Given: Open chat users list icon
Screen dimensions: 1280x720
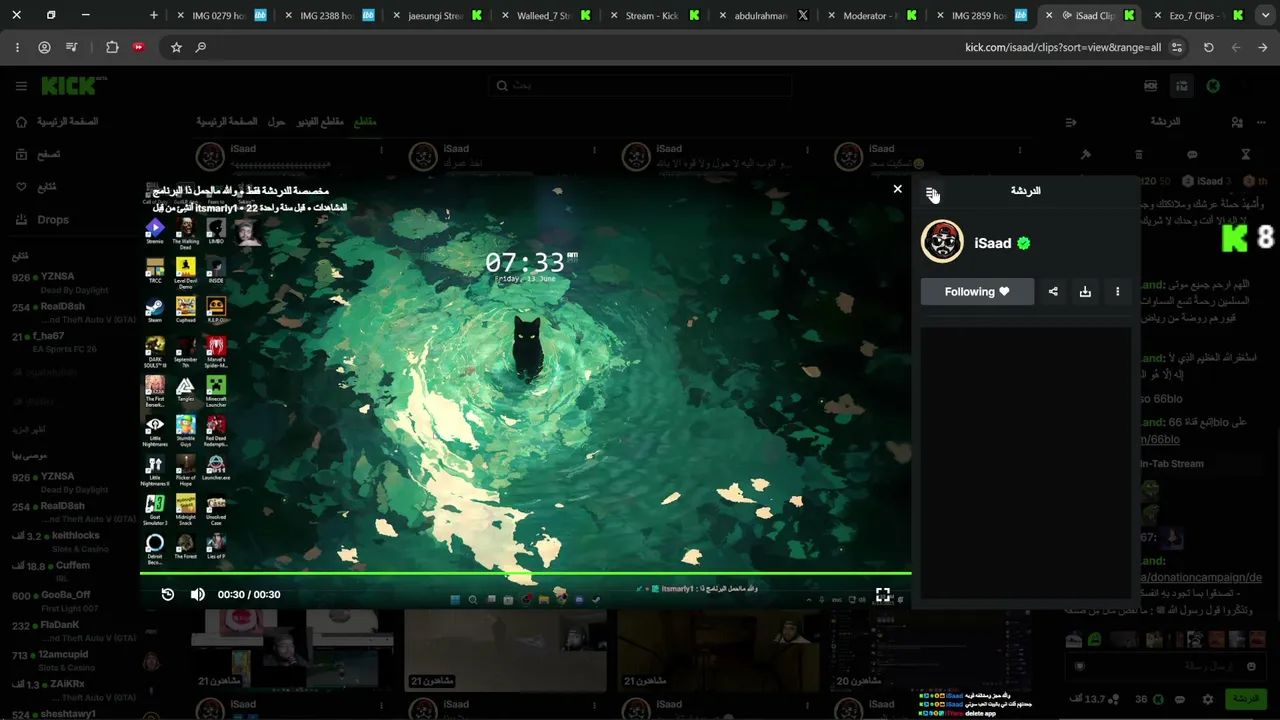Looking at the screenshot, I should click(x=1237, y=122).
